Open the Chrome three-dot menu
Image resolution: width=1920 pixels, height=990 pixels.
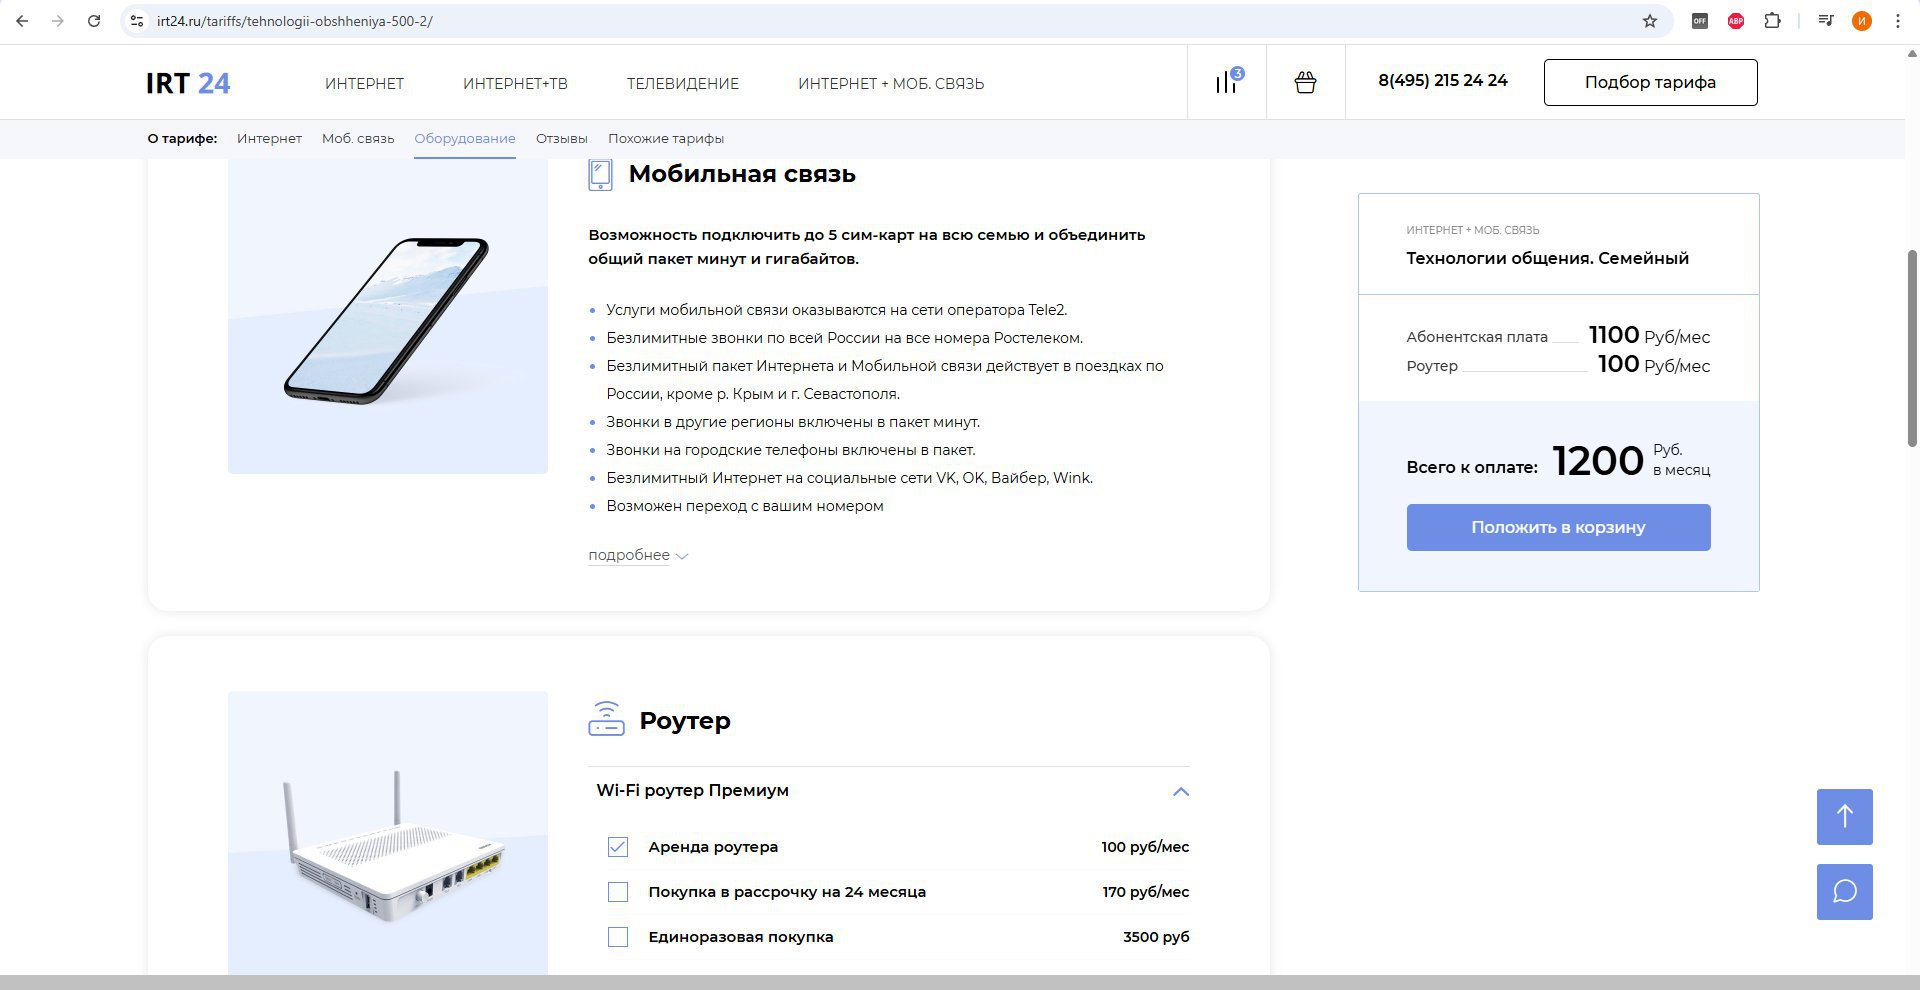(1897, 21)
